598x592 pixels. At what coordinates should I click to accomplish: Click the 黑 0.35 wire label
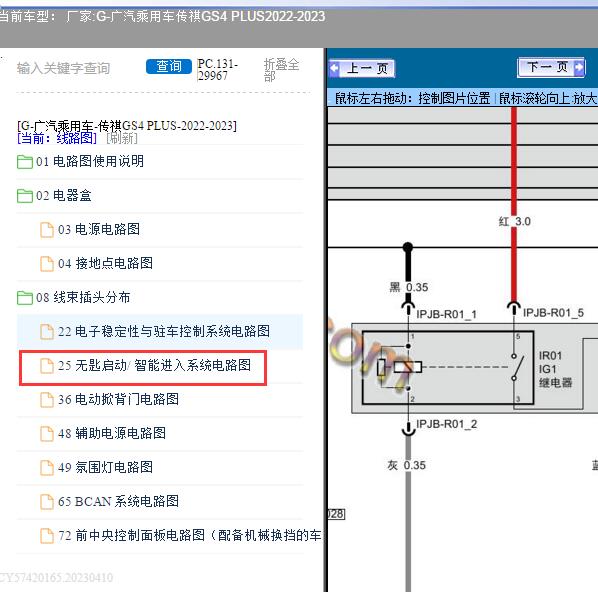tap(408, 287)
